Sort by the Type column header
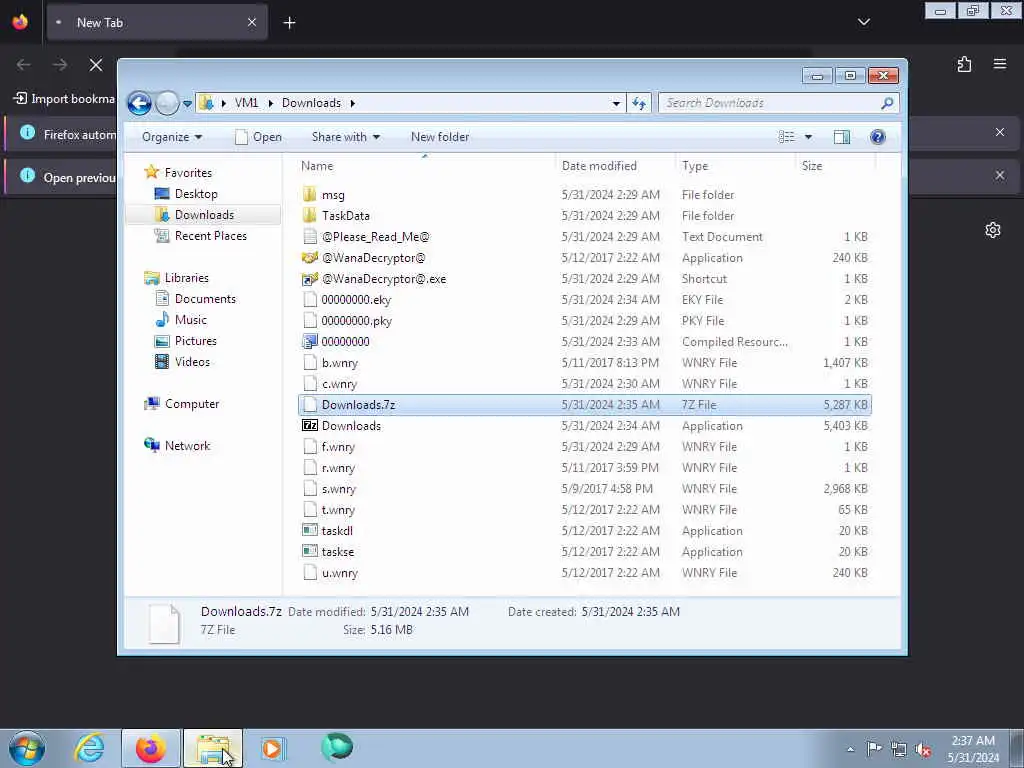 [695, 166]
